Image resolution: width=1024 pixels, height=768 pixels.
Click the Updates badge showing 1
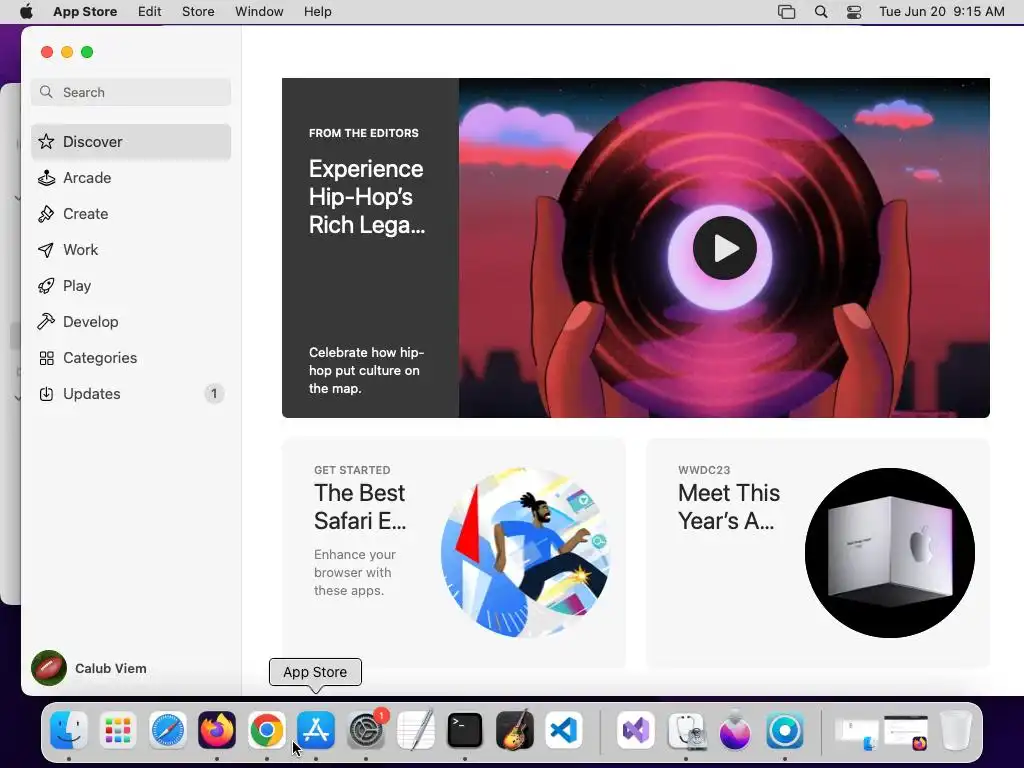pos(214,394)
